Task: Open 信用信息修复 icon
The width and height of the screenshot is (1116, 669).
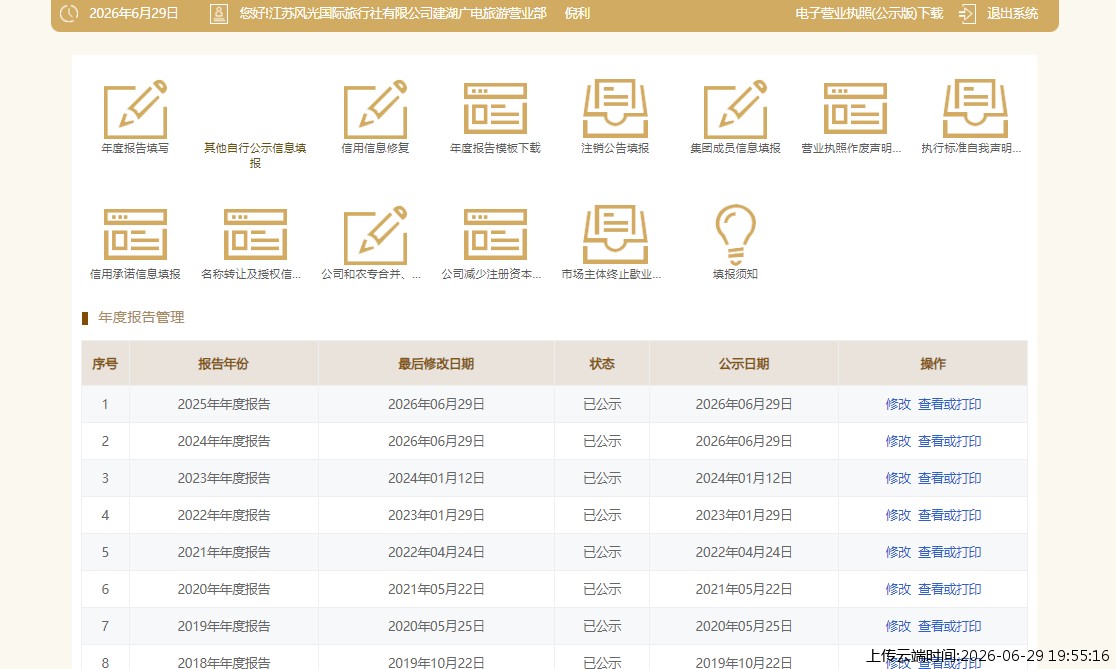Action: pyautogui.click(x=375, y=110)
